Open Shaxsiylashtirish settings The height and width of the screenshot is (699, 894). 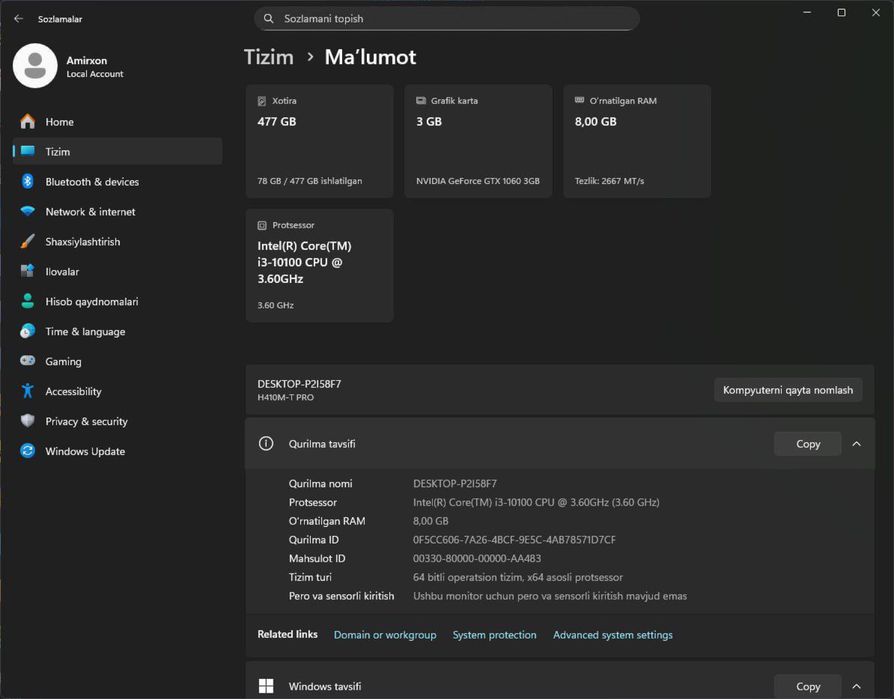[117, 241]
